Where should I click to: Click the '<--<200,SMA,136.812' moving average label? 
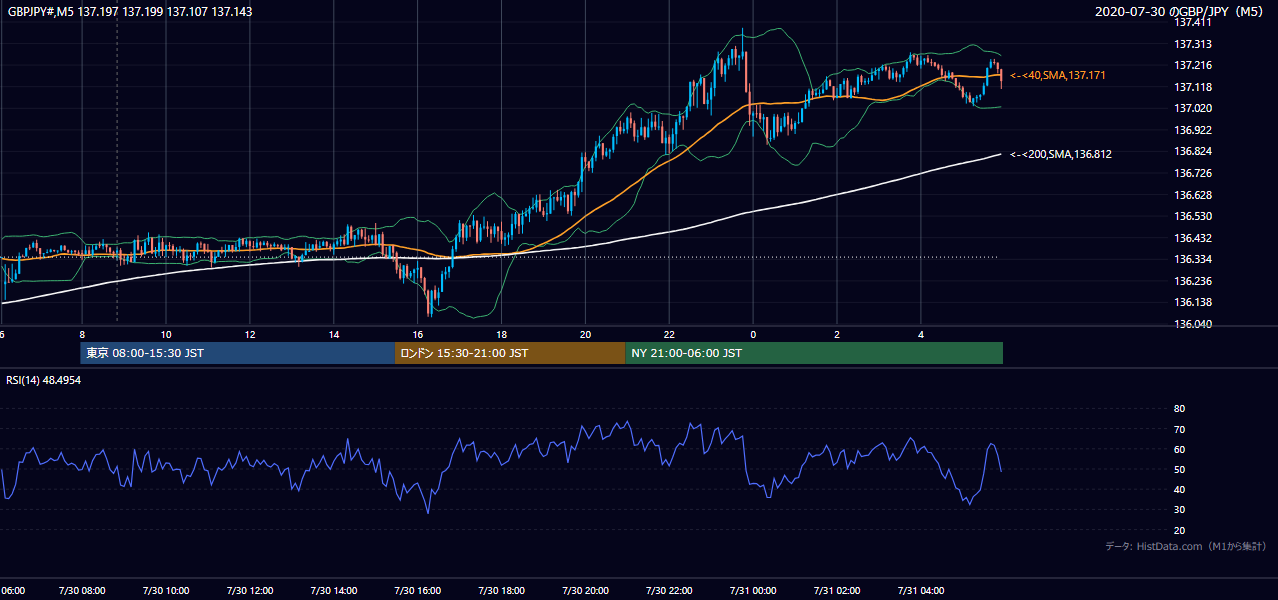(1061, 154)
